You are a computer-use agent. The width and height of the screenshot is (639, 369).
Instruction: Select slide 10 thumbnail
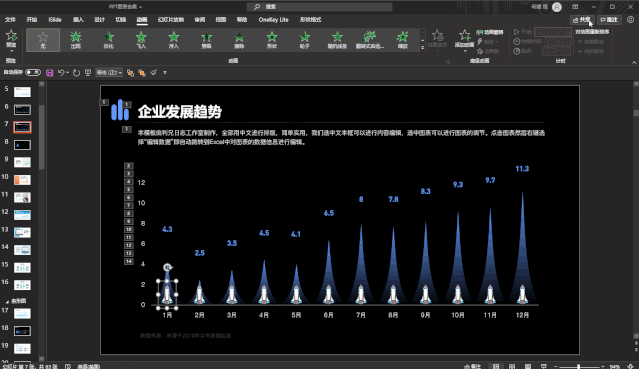click(22, 180)
